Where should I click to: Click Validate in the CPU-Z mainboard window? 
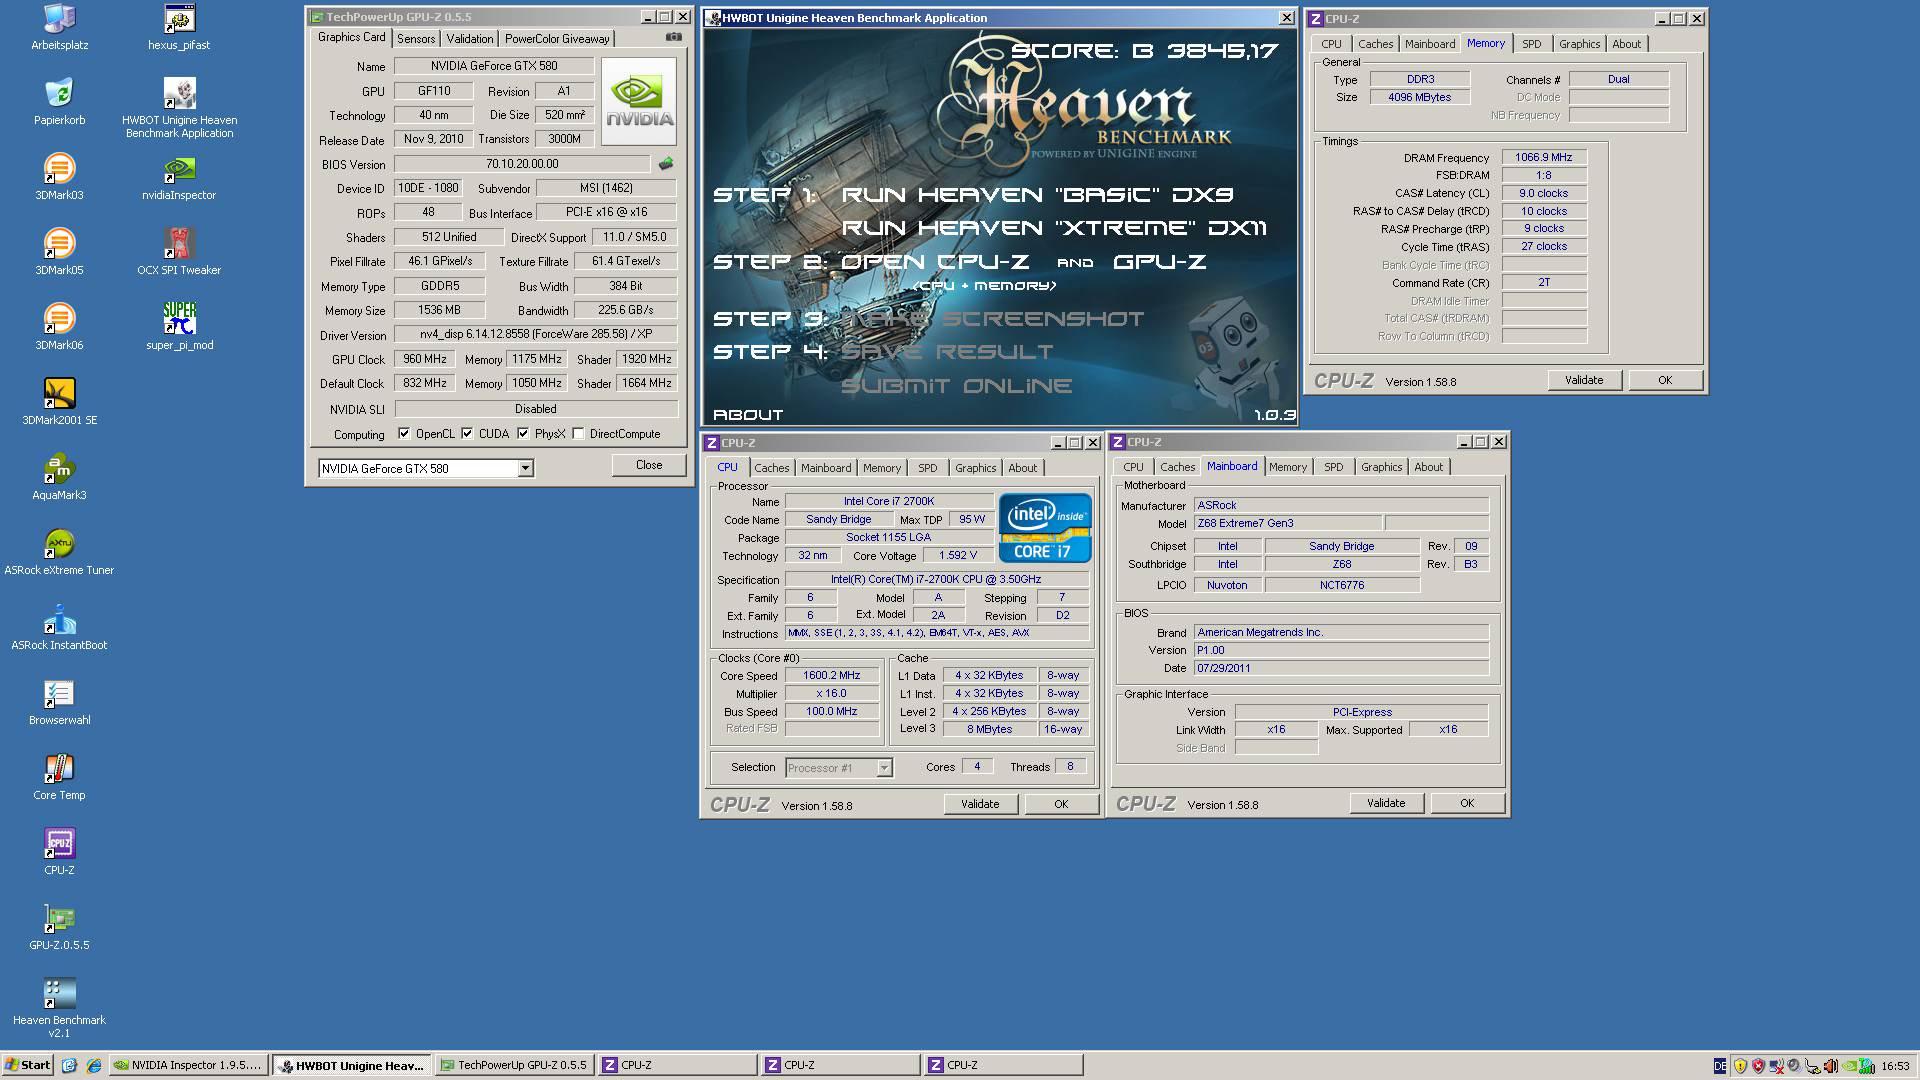coord(1386,803)
